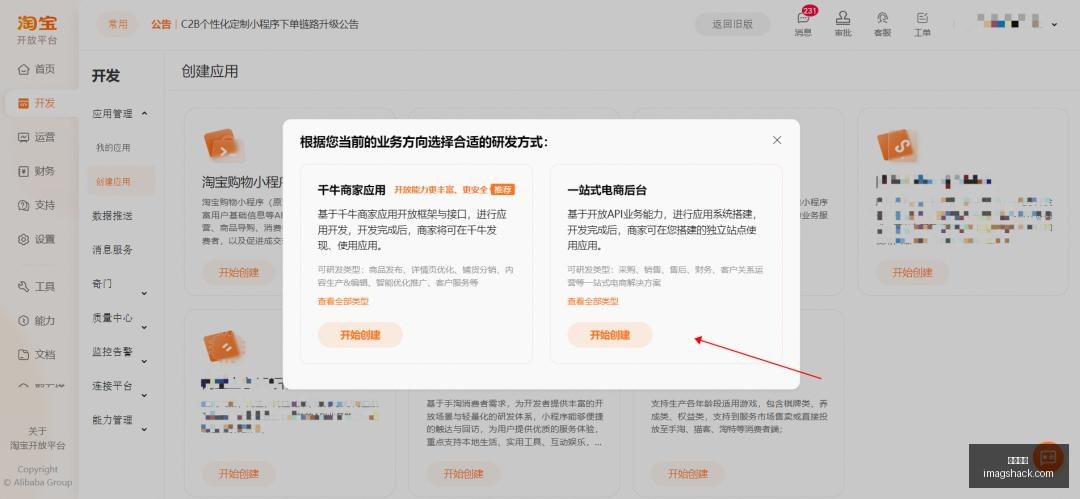This screenshot has width=1080, height=499.
Task: Expand the 奇门 menu section
Action: pyautogui.click(x=121, y=284)
